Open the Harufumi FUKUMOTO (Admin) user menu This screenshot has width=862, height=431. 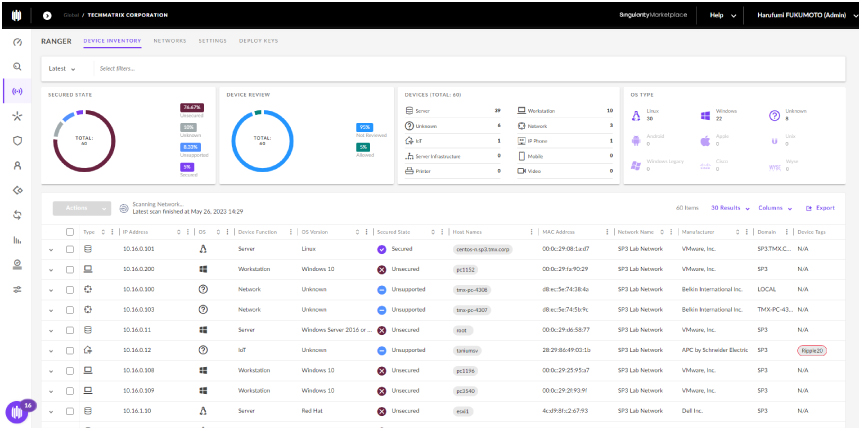[808, 15]
